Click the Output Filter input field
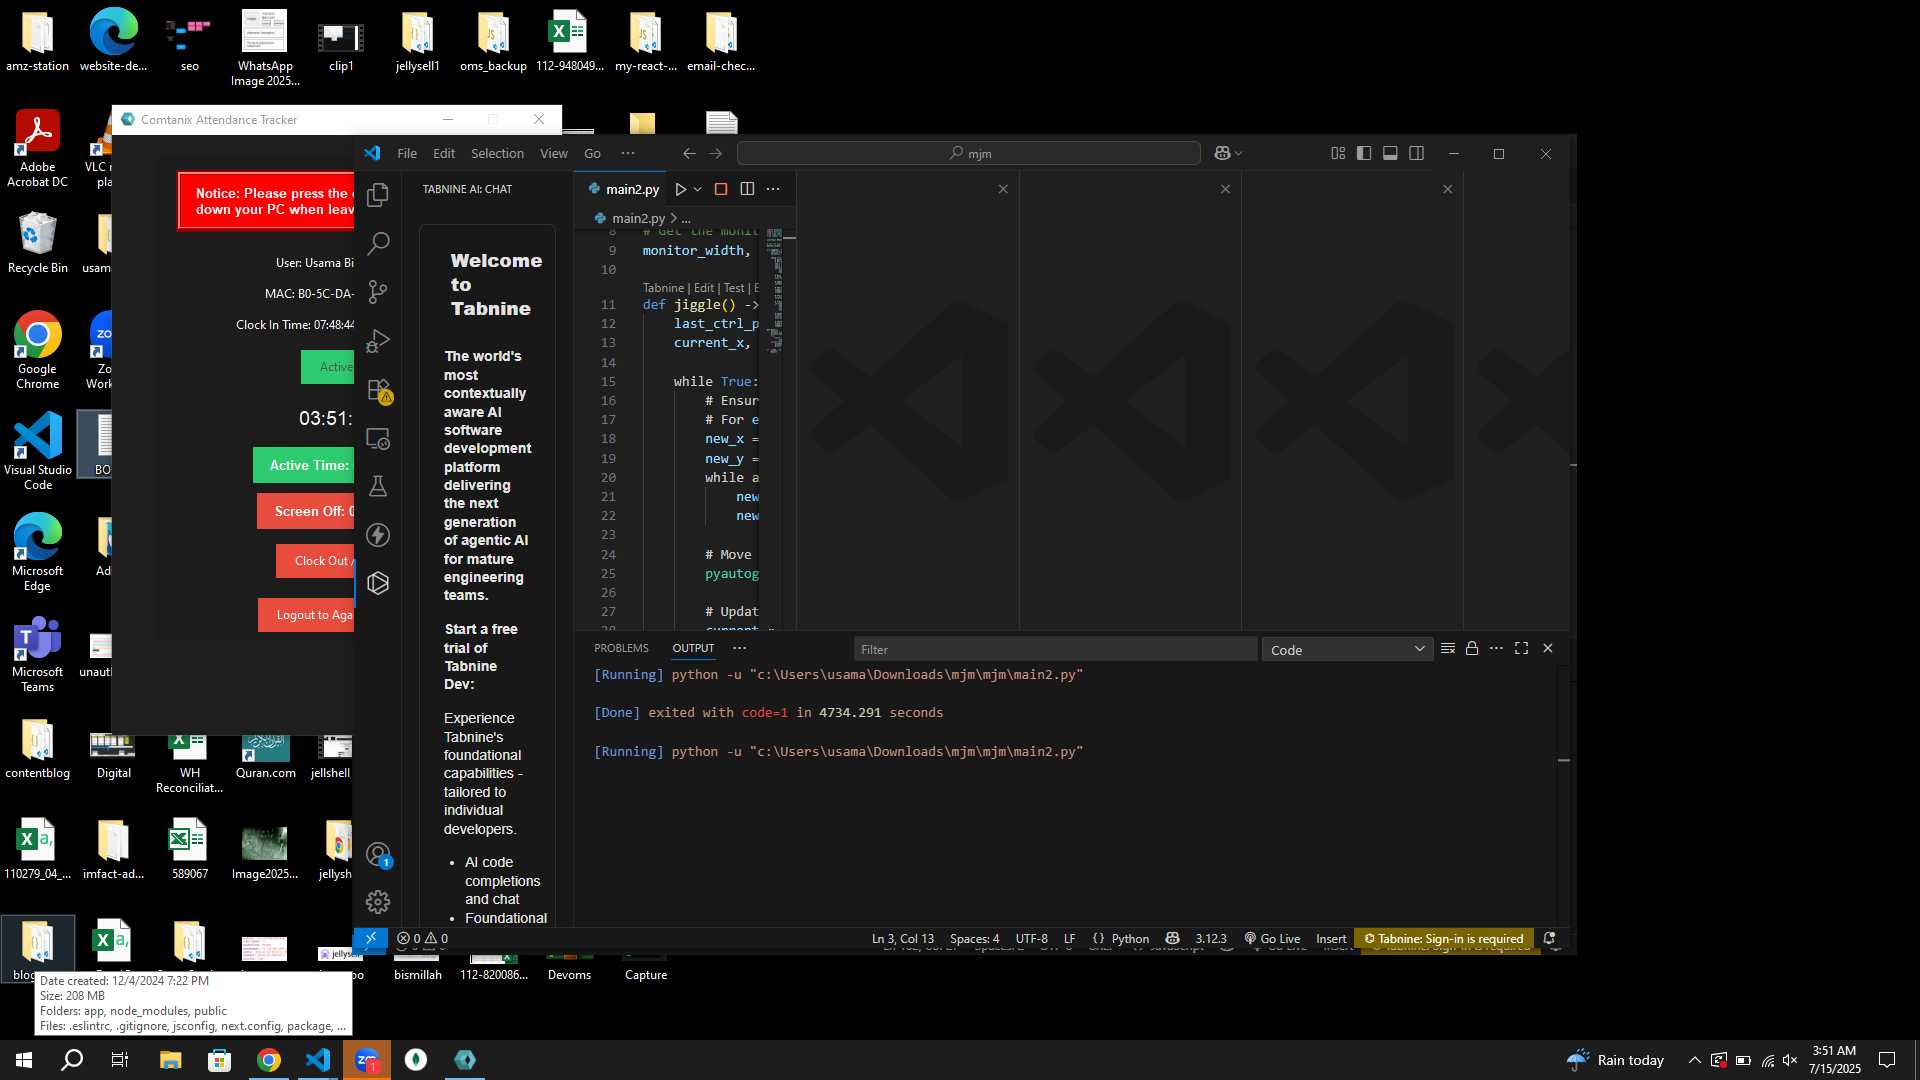Image resolution: width=1920 pixels, height=1080 pixels. tap(1055, 649)
